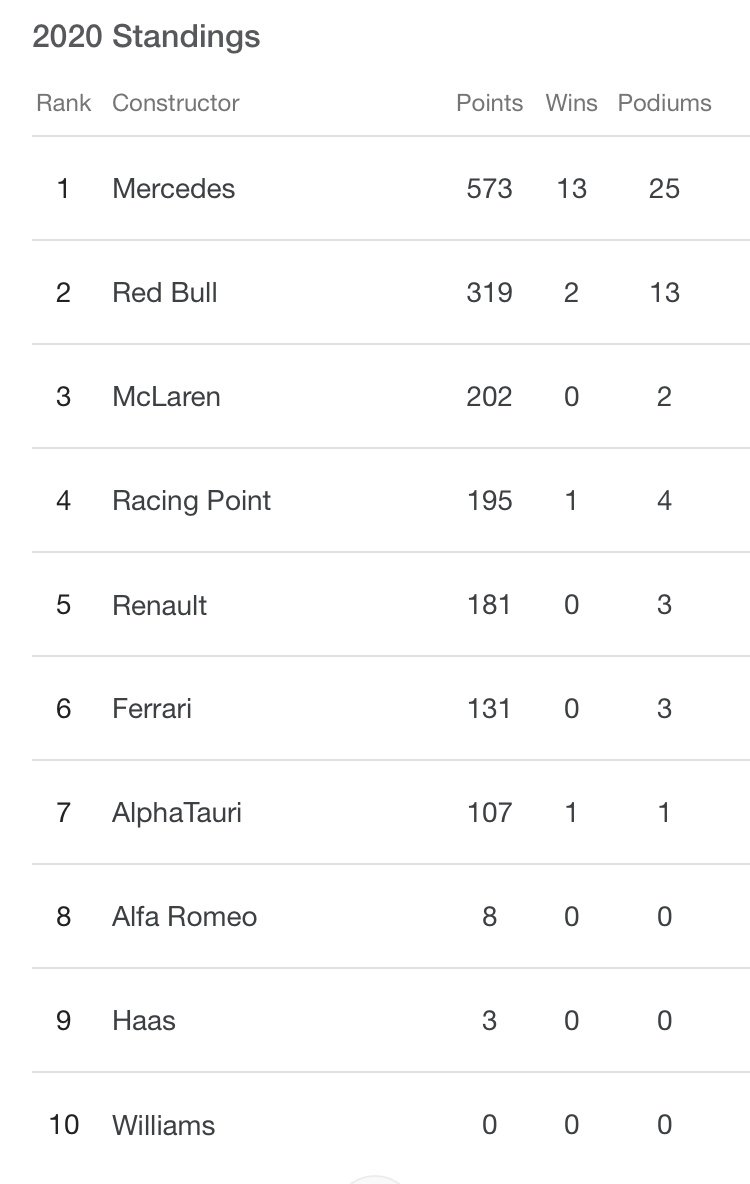Open the Mercedes constructor row
Screen dimensions: 750x1184
pyautogui.click(x=390, y=189)
